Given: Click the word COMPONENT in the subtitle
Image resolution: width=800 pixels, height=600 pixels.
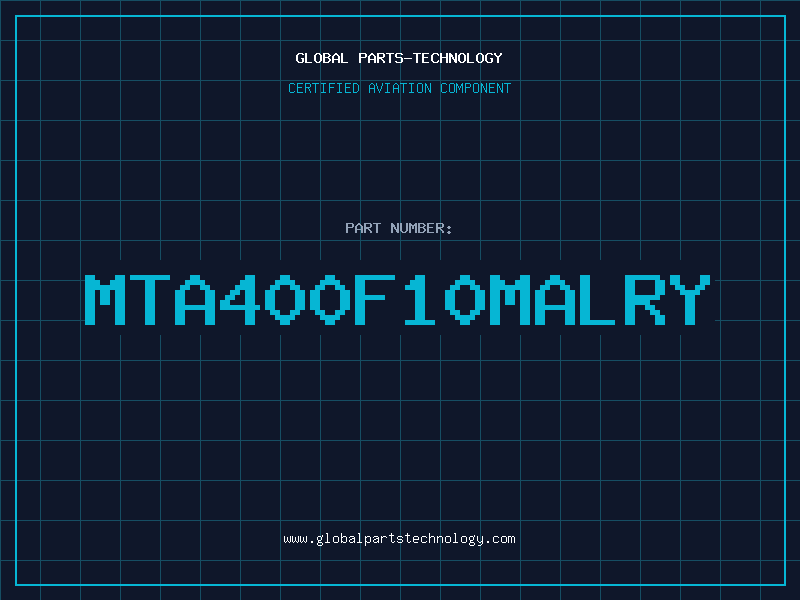Looking at the screenshot, I should pyautogui.click(x=476, y=88).
